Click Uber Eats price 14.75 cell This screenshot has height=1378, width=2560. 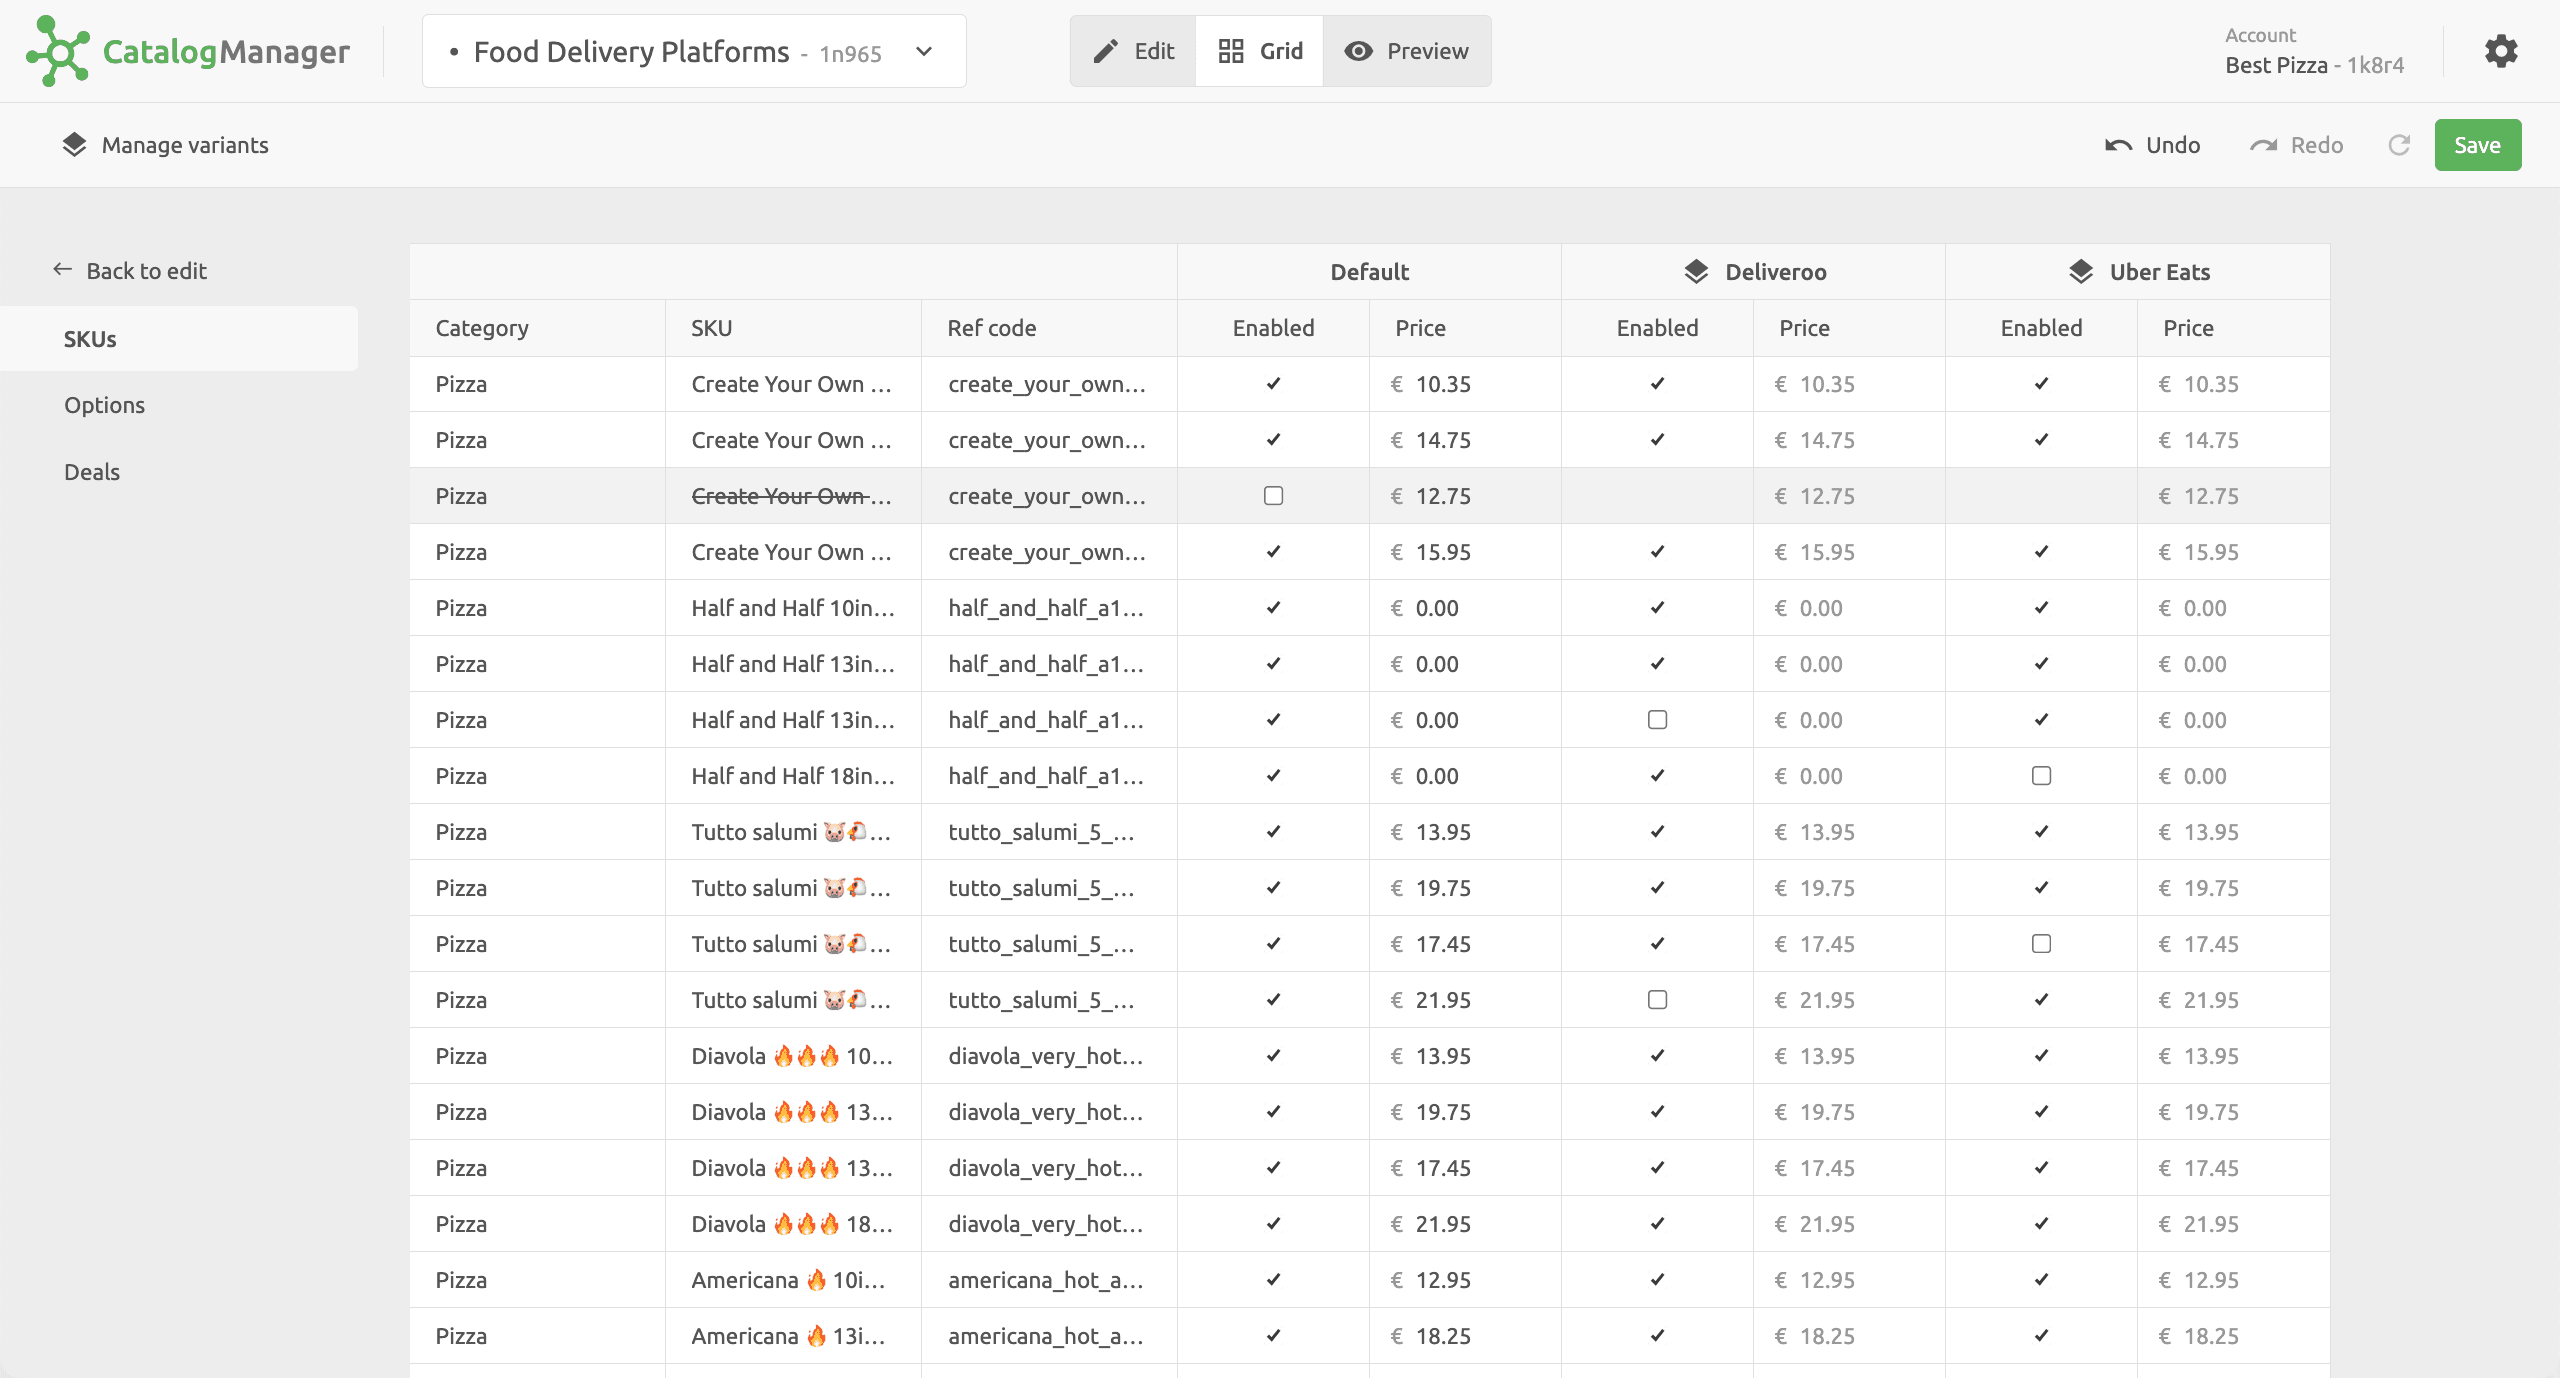(x=2233, y=440)
